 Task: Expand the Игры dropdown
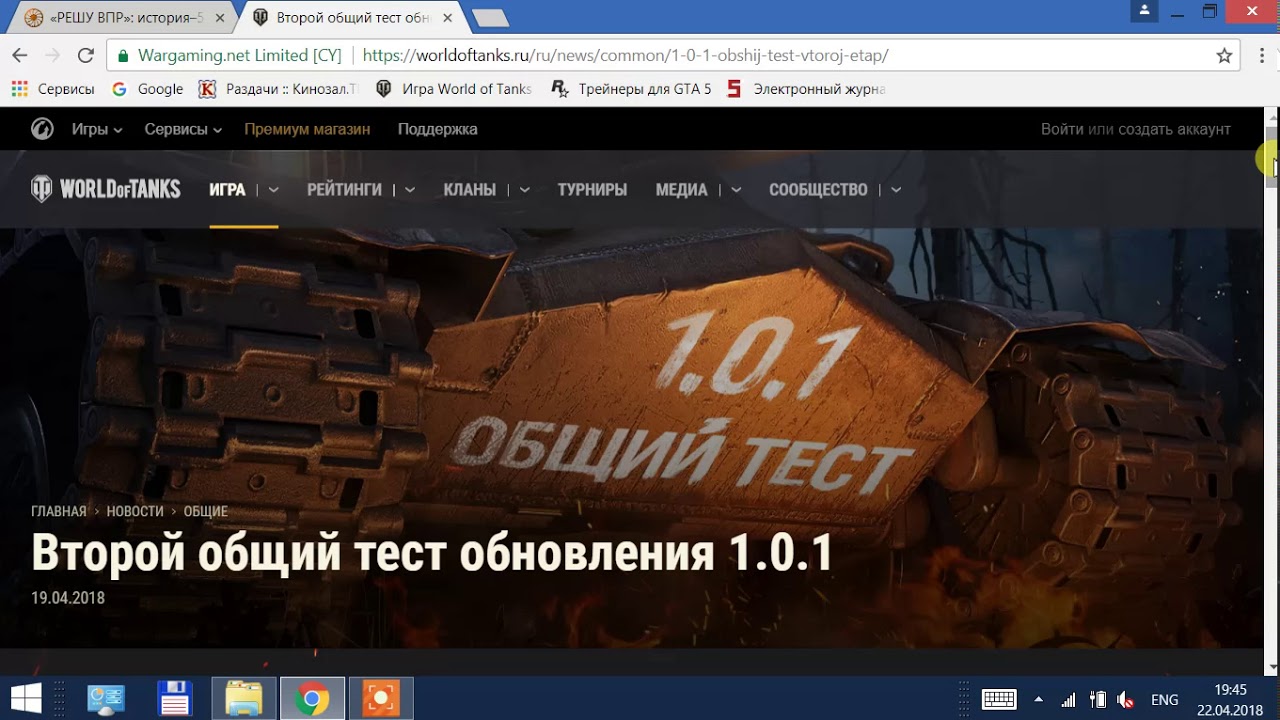pyautogui.click(x=97, y=129)
